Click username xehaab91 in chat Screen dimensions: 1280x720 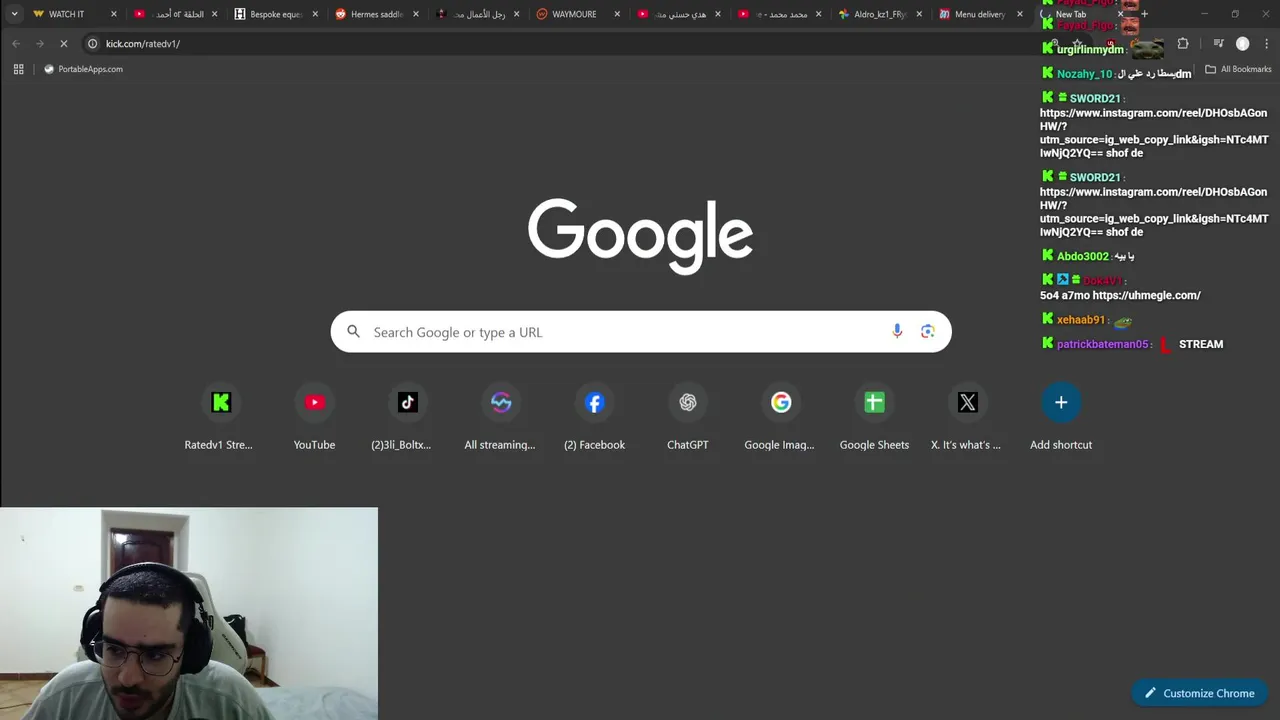pos(1080,320)
